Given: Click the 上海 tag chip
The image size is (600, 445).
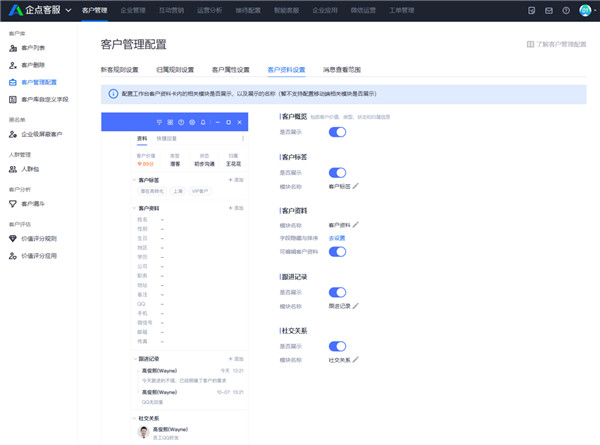Looking at the screenshot, I should coord(178,191).
